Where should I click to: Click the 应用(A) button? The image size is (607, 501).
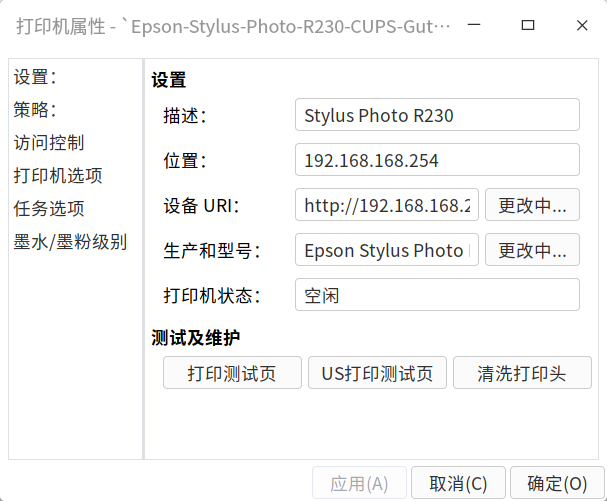(359, 483)
